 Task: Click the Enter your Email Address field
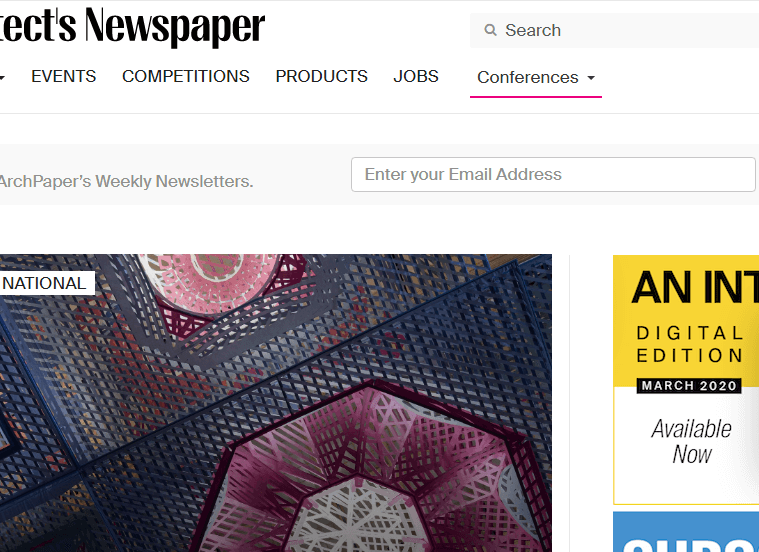pyautogui.click(x=553, y=174)
